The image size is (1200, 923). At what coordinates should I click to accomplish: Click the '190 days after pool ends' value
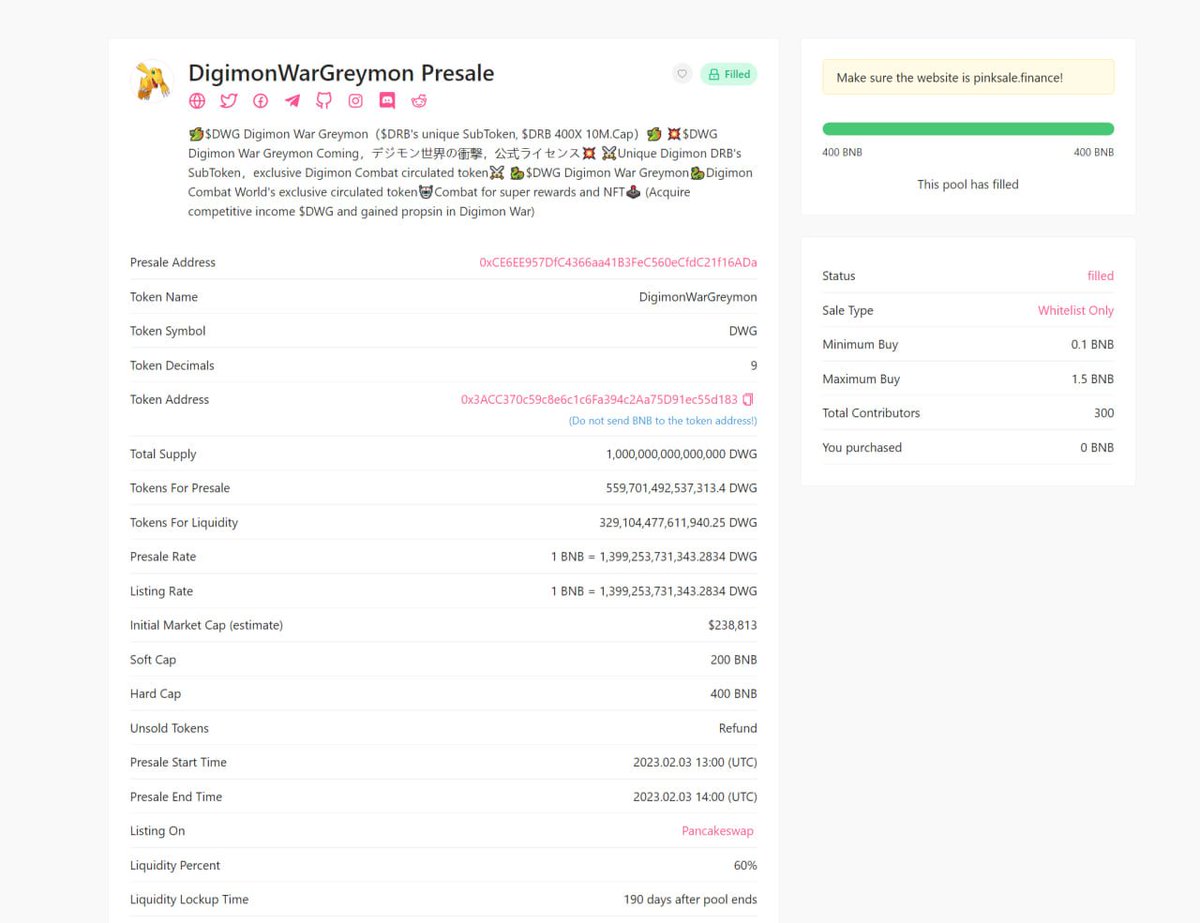coord(690,900)
